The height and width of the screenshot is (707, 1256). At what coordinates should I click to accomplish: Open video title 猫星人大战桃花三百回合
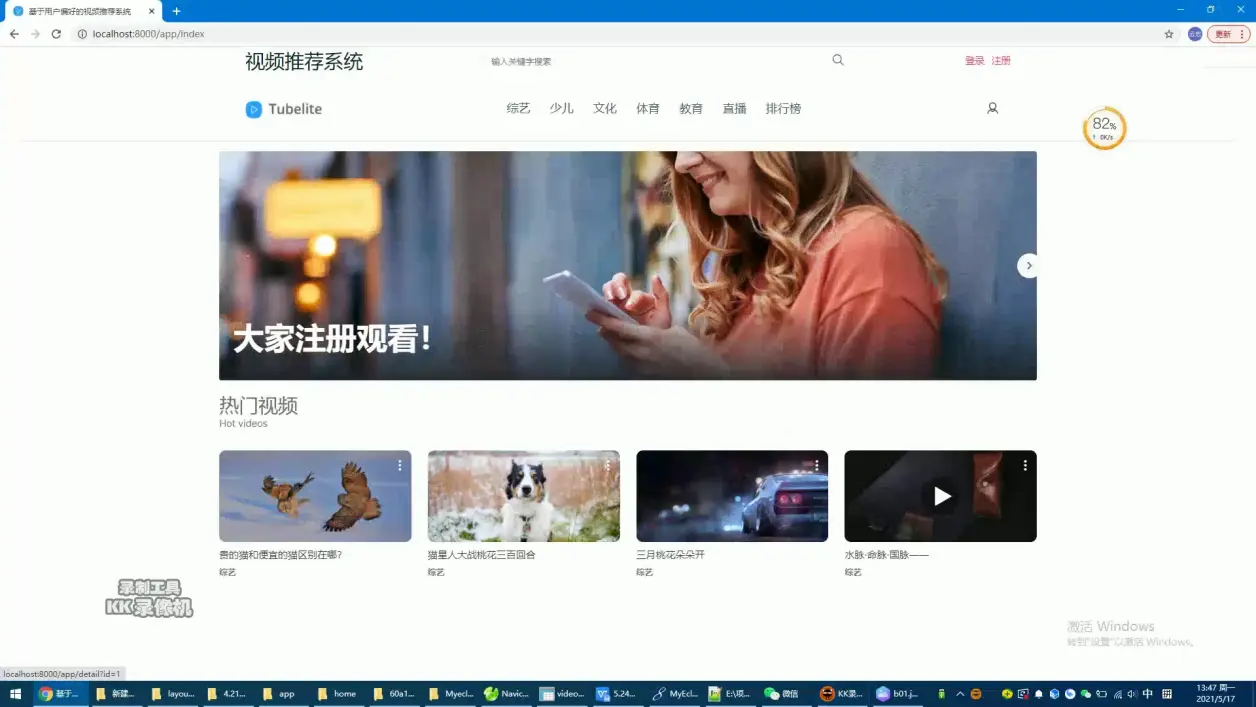coord(482,554)
